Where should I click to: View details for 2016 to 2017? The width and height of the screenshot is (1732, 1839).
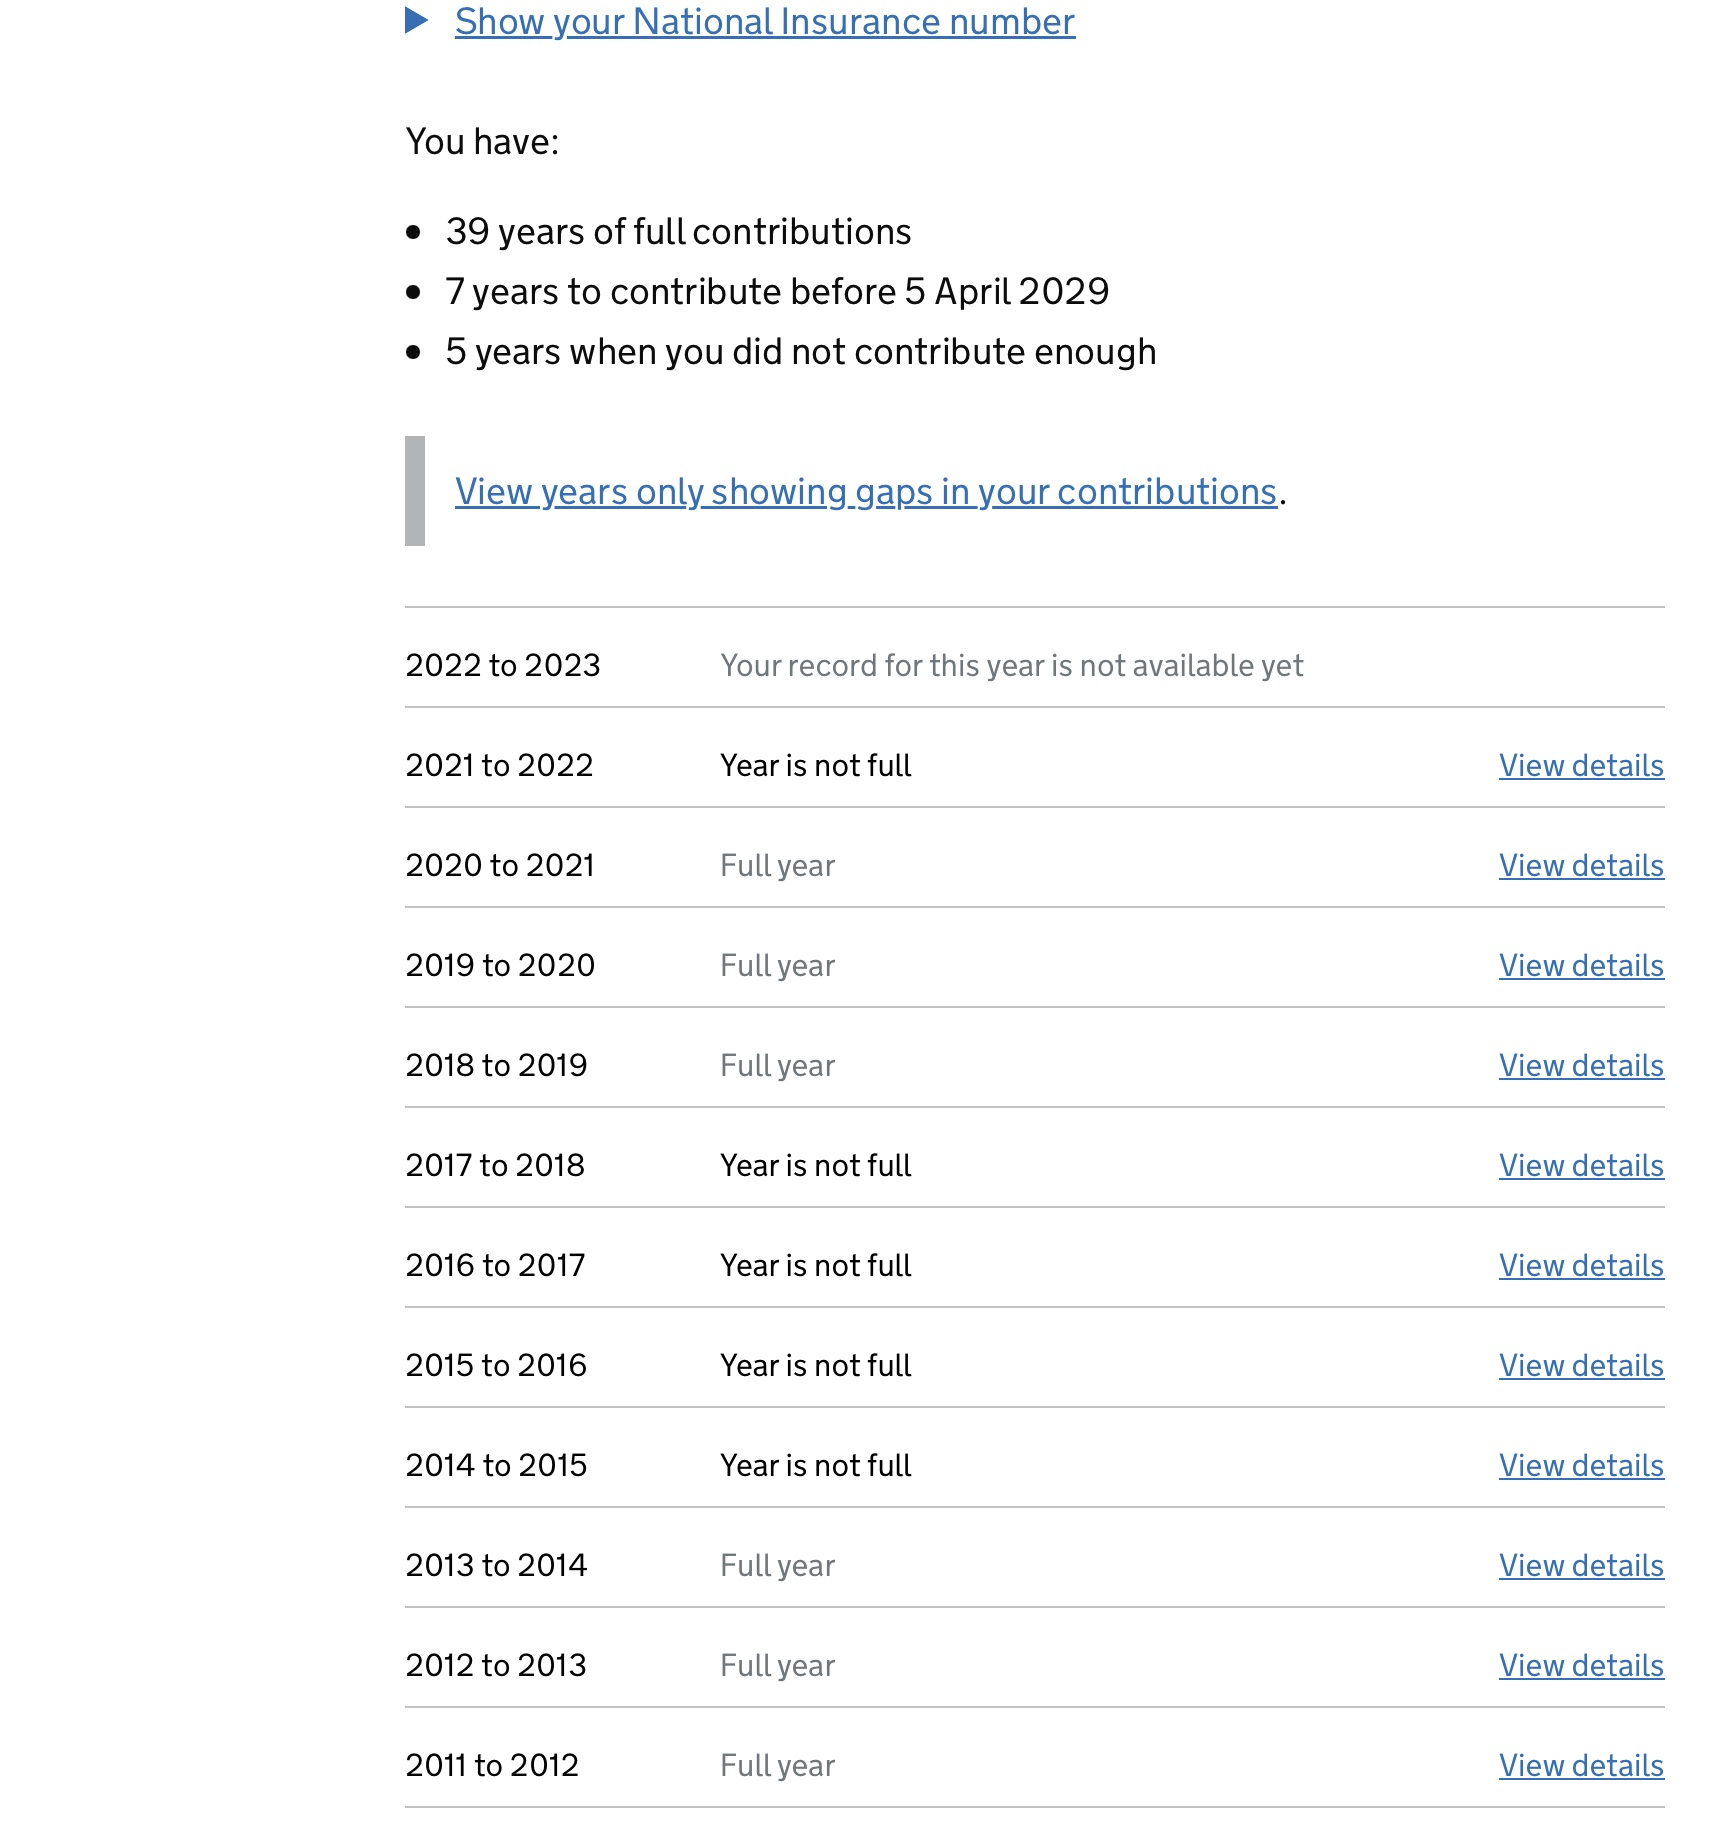[x=1581, y=1266]
